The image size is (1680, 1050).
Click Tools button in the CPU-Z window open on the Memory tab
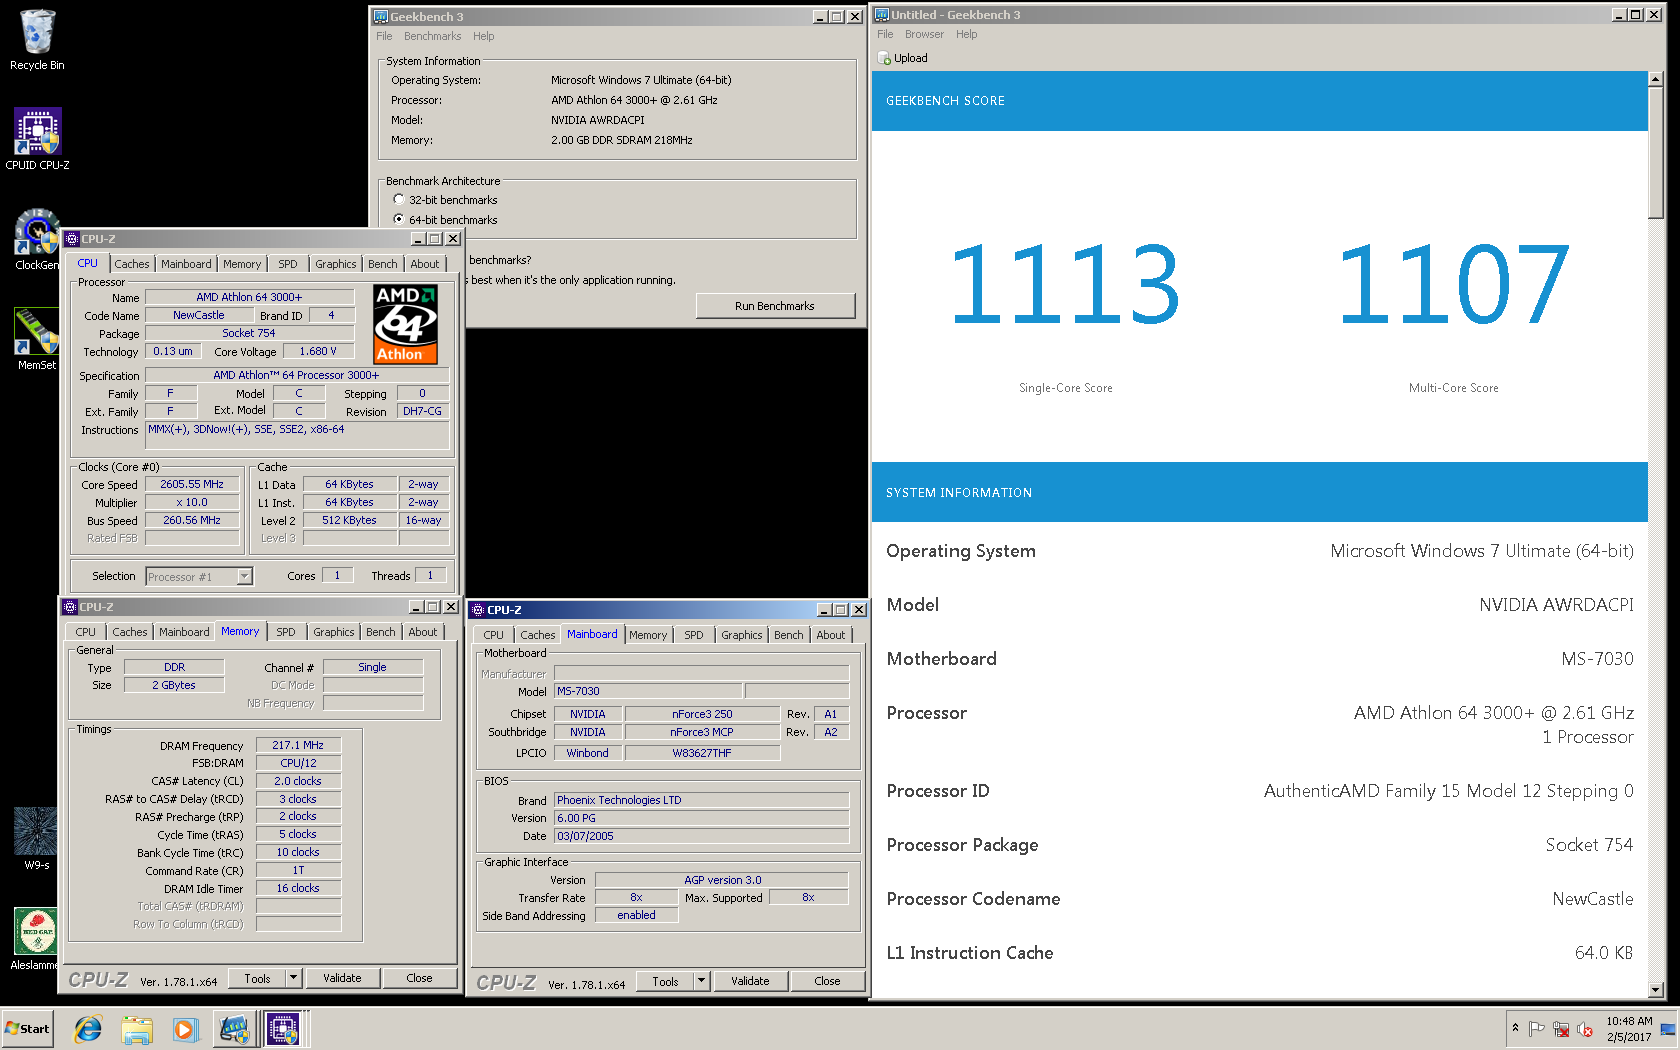[x=258, y=978]
